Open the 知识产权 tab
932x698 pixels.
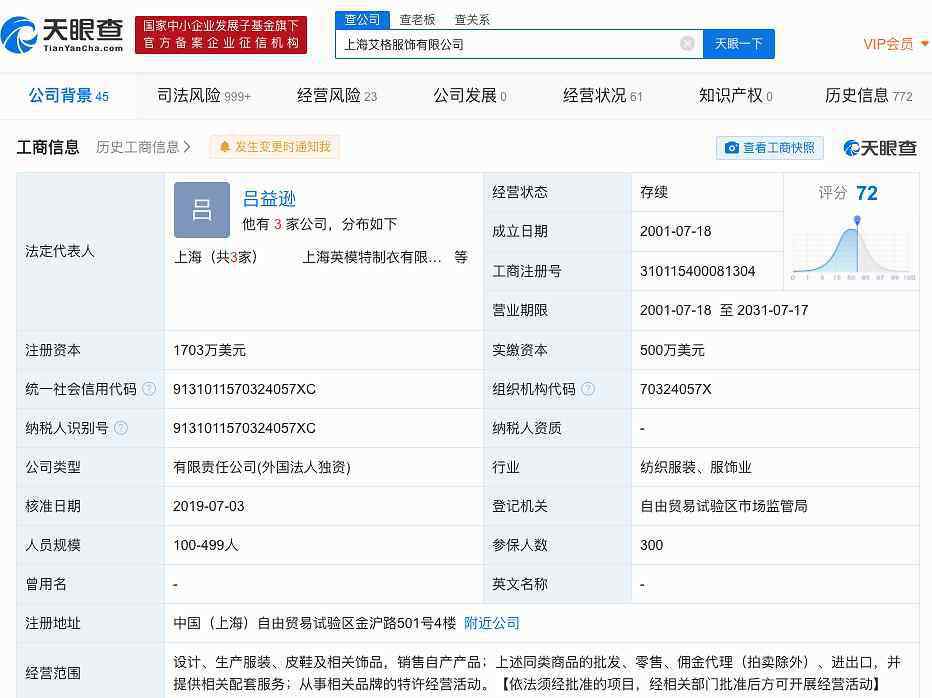[x=735, y=96]
